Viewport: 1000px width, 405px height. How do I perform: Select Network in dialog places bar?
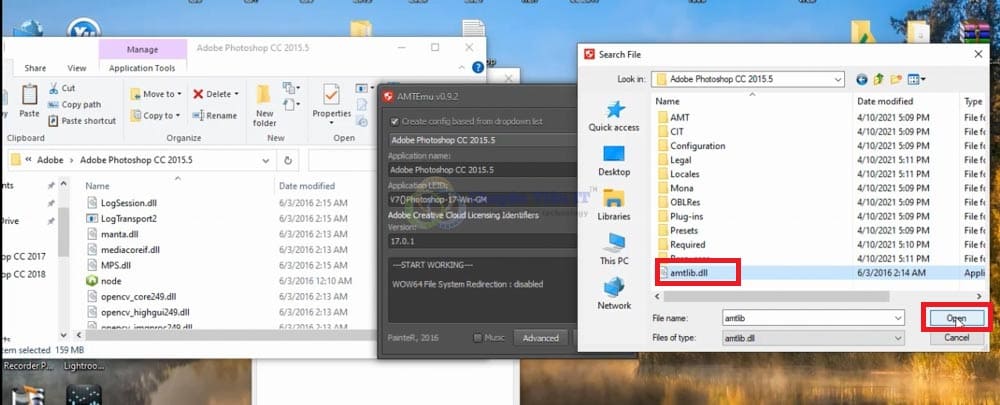click(614, 294)
